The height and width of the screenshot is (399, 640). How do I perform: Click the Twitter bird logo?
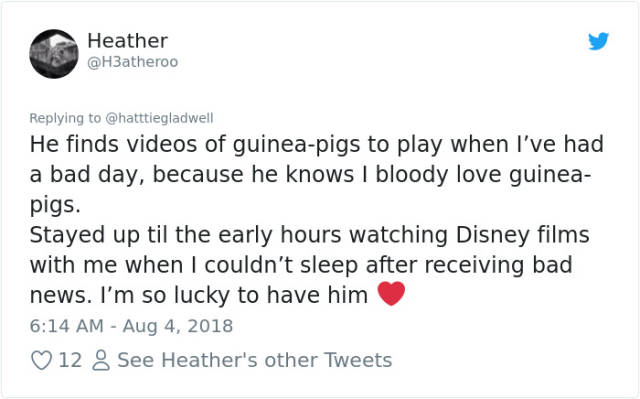coord(598,41)
